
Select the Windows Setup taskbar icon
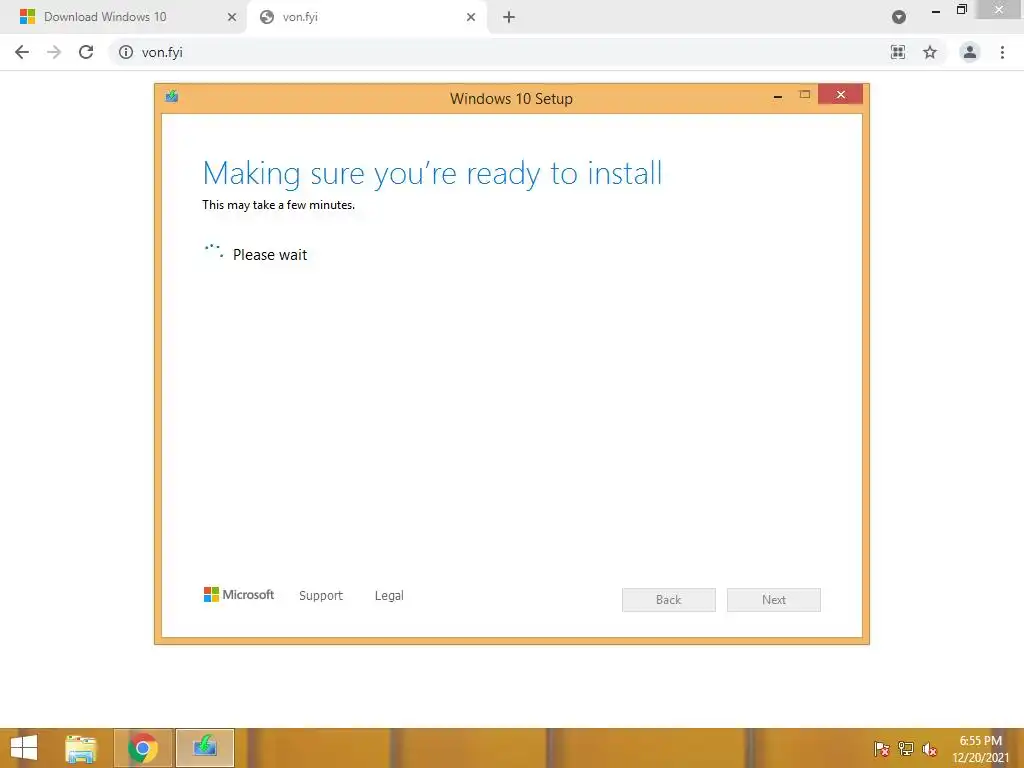205,748
